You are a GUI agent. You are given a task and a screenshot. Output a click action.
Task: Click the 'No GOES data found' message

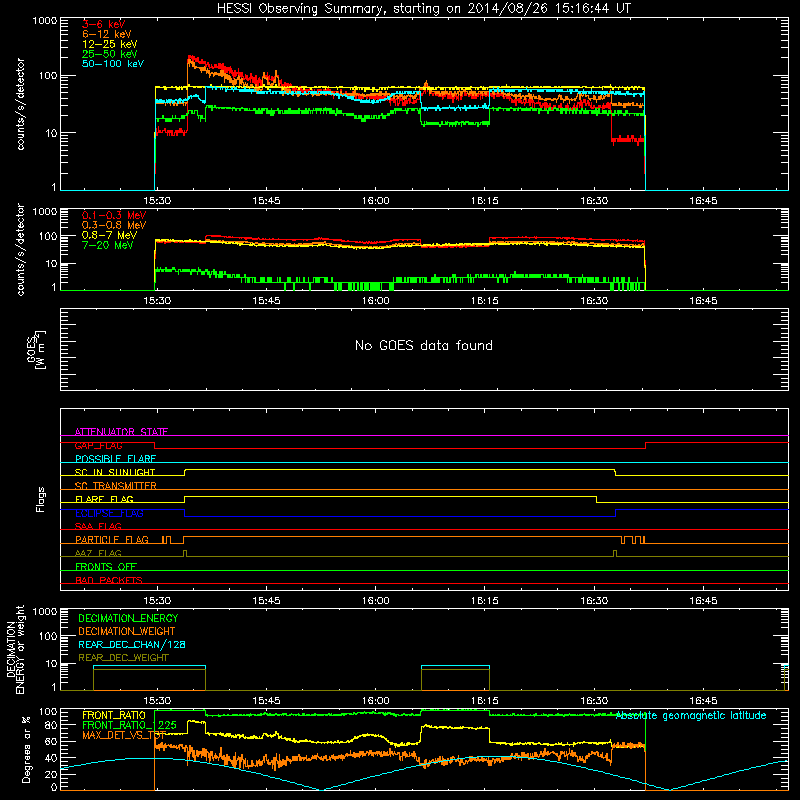tap(424, 345)
